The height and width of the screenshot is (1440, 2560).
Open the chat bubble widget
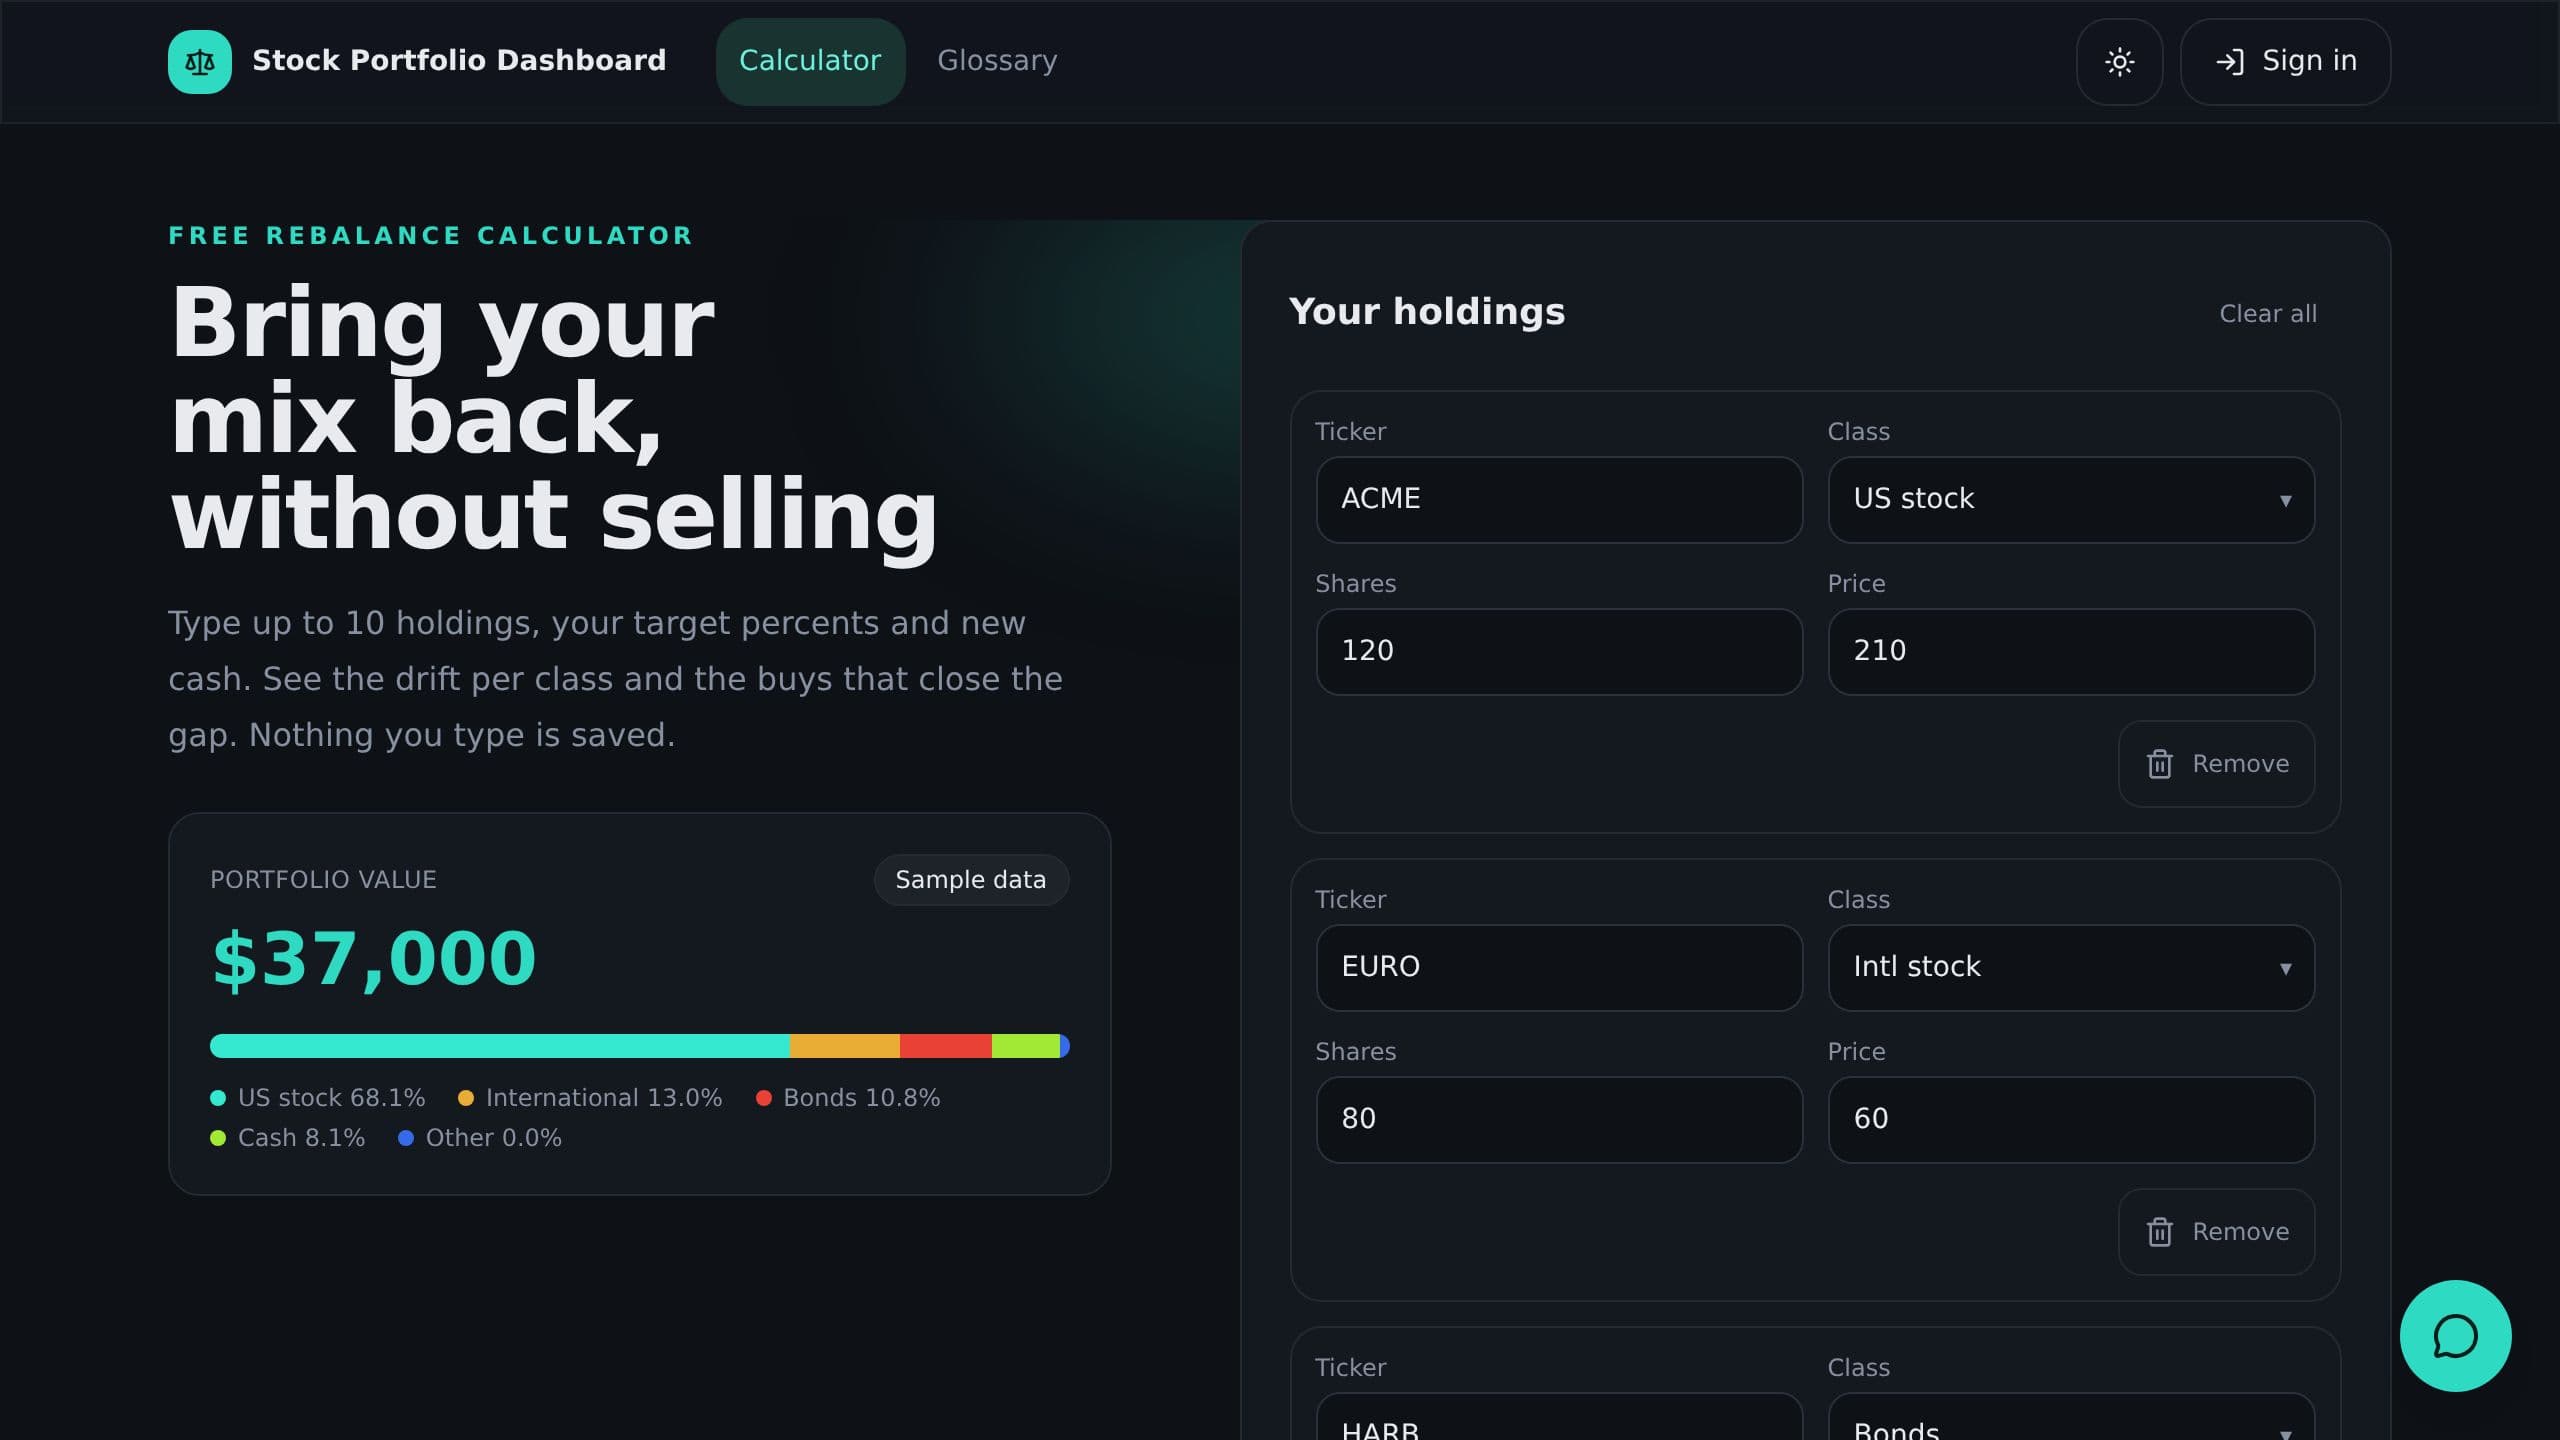coord(2455,1336)
